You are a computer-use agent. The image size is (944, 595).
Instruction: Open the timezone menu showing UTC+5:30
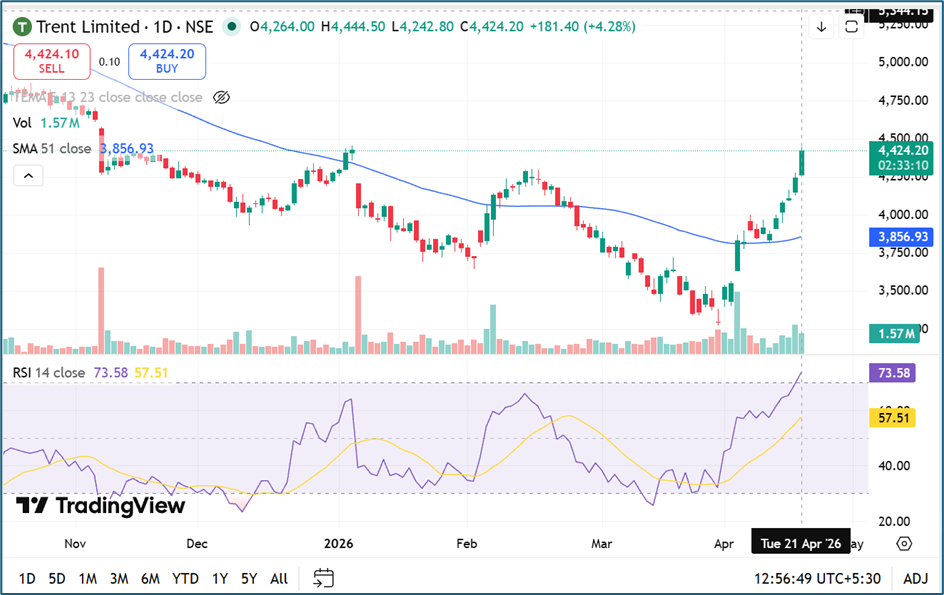[818, 578]
